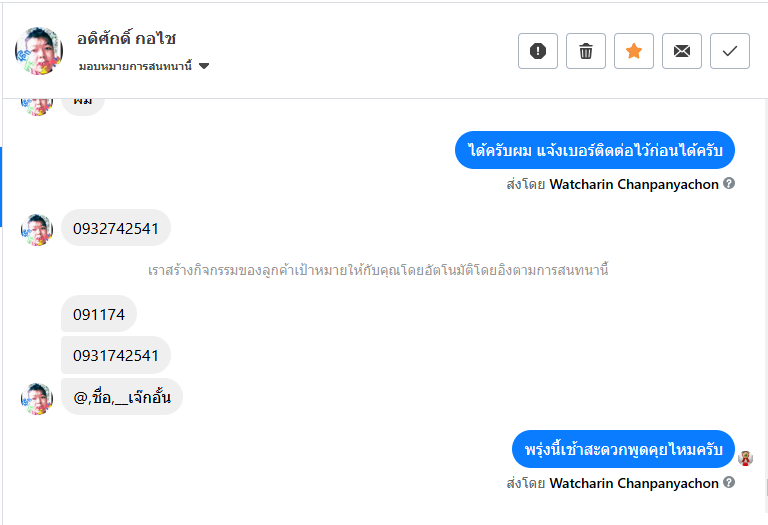Click the contact name อดิศักดิ์ กอไช
Viewport: 768px width, 525px height.
[x=126, y=39]
